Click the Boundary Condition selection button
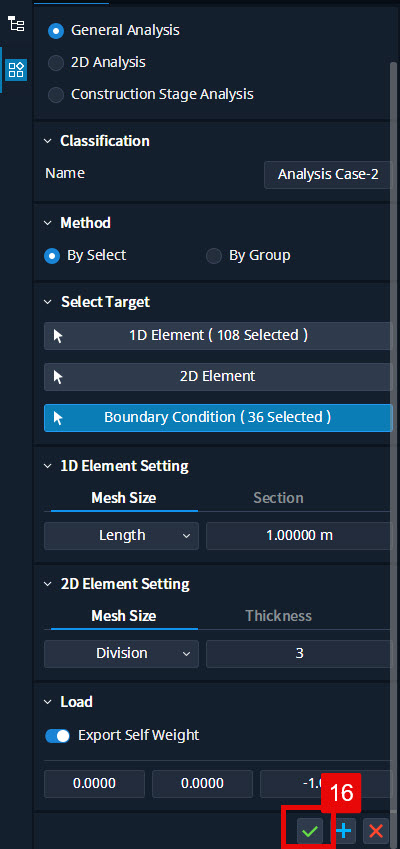Screen dimensions: 400x849 (x=218, y=417)
